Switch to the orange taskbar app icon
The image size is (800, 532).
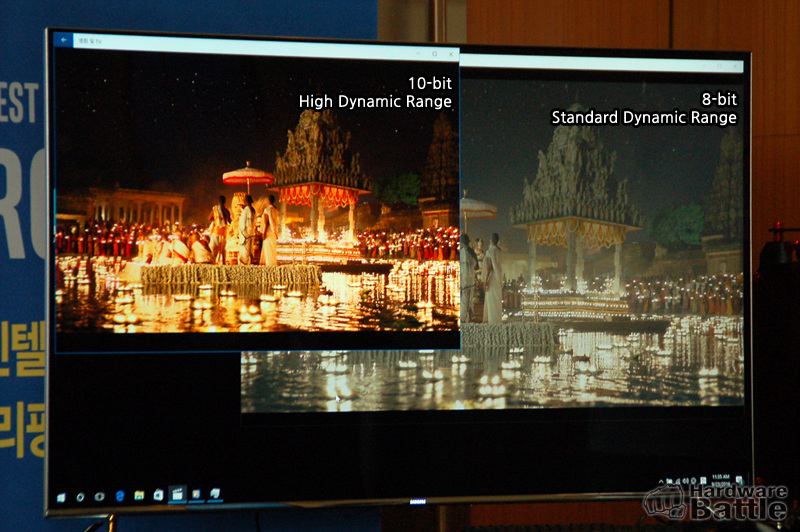pos(196,494)
